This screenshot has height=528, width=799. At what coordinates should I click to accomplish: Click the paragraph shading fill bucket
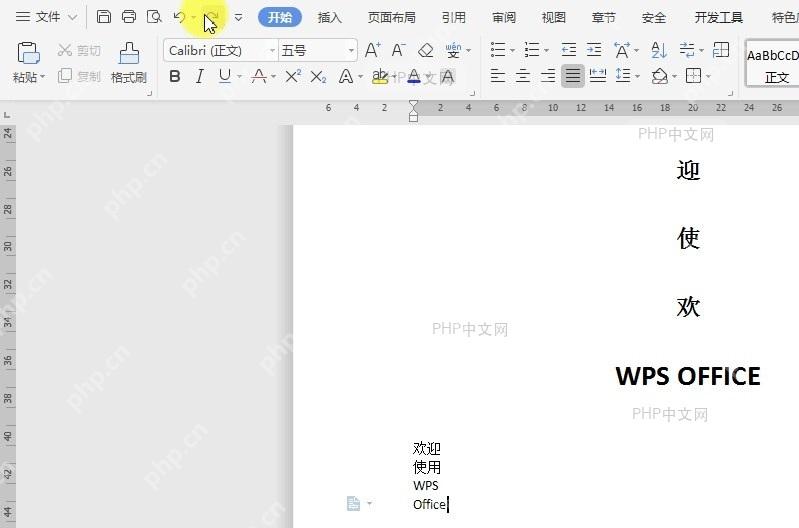pyautogui.click(x=660, y=76)
